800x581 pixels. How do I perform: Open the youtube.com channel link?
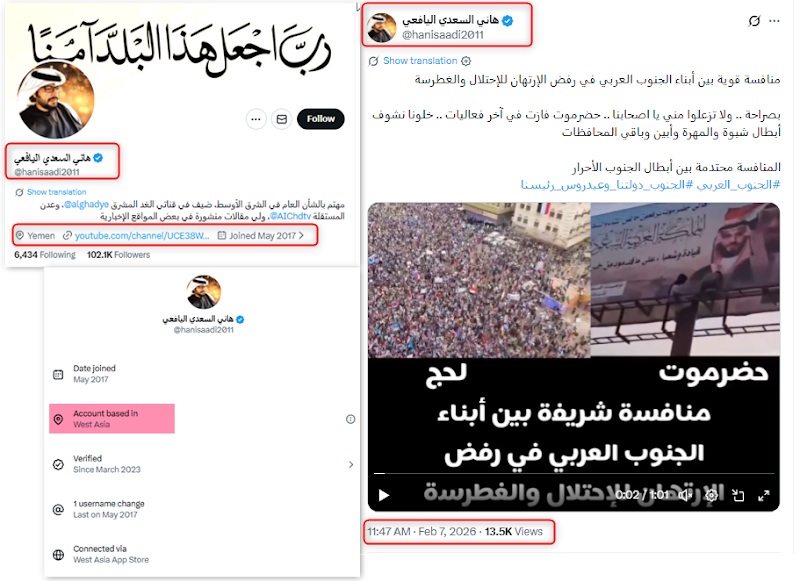pyautogui.click(x=141, y=236)
